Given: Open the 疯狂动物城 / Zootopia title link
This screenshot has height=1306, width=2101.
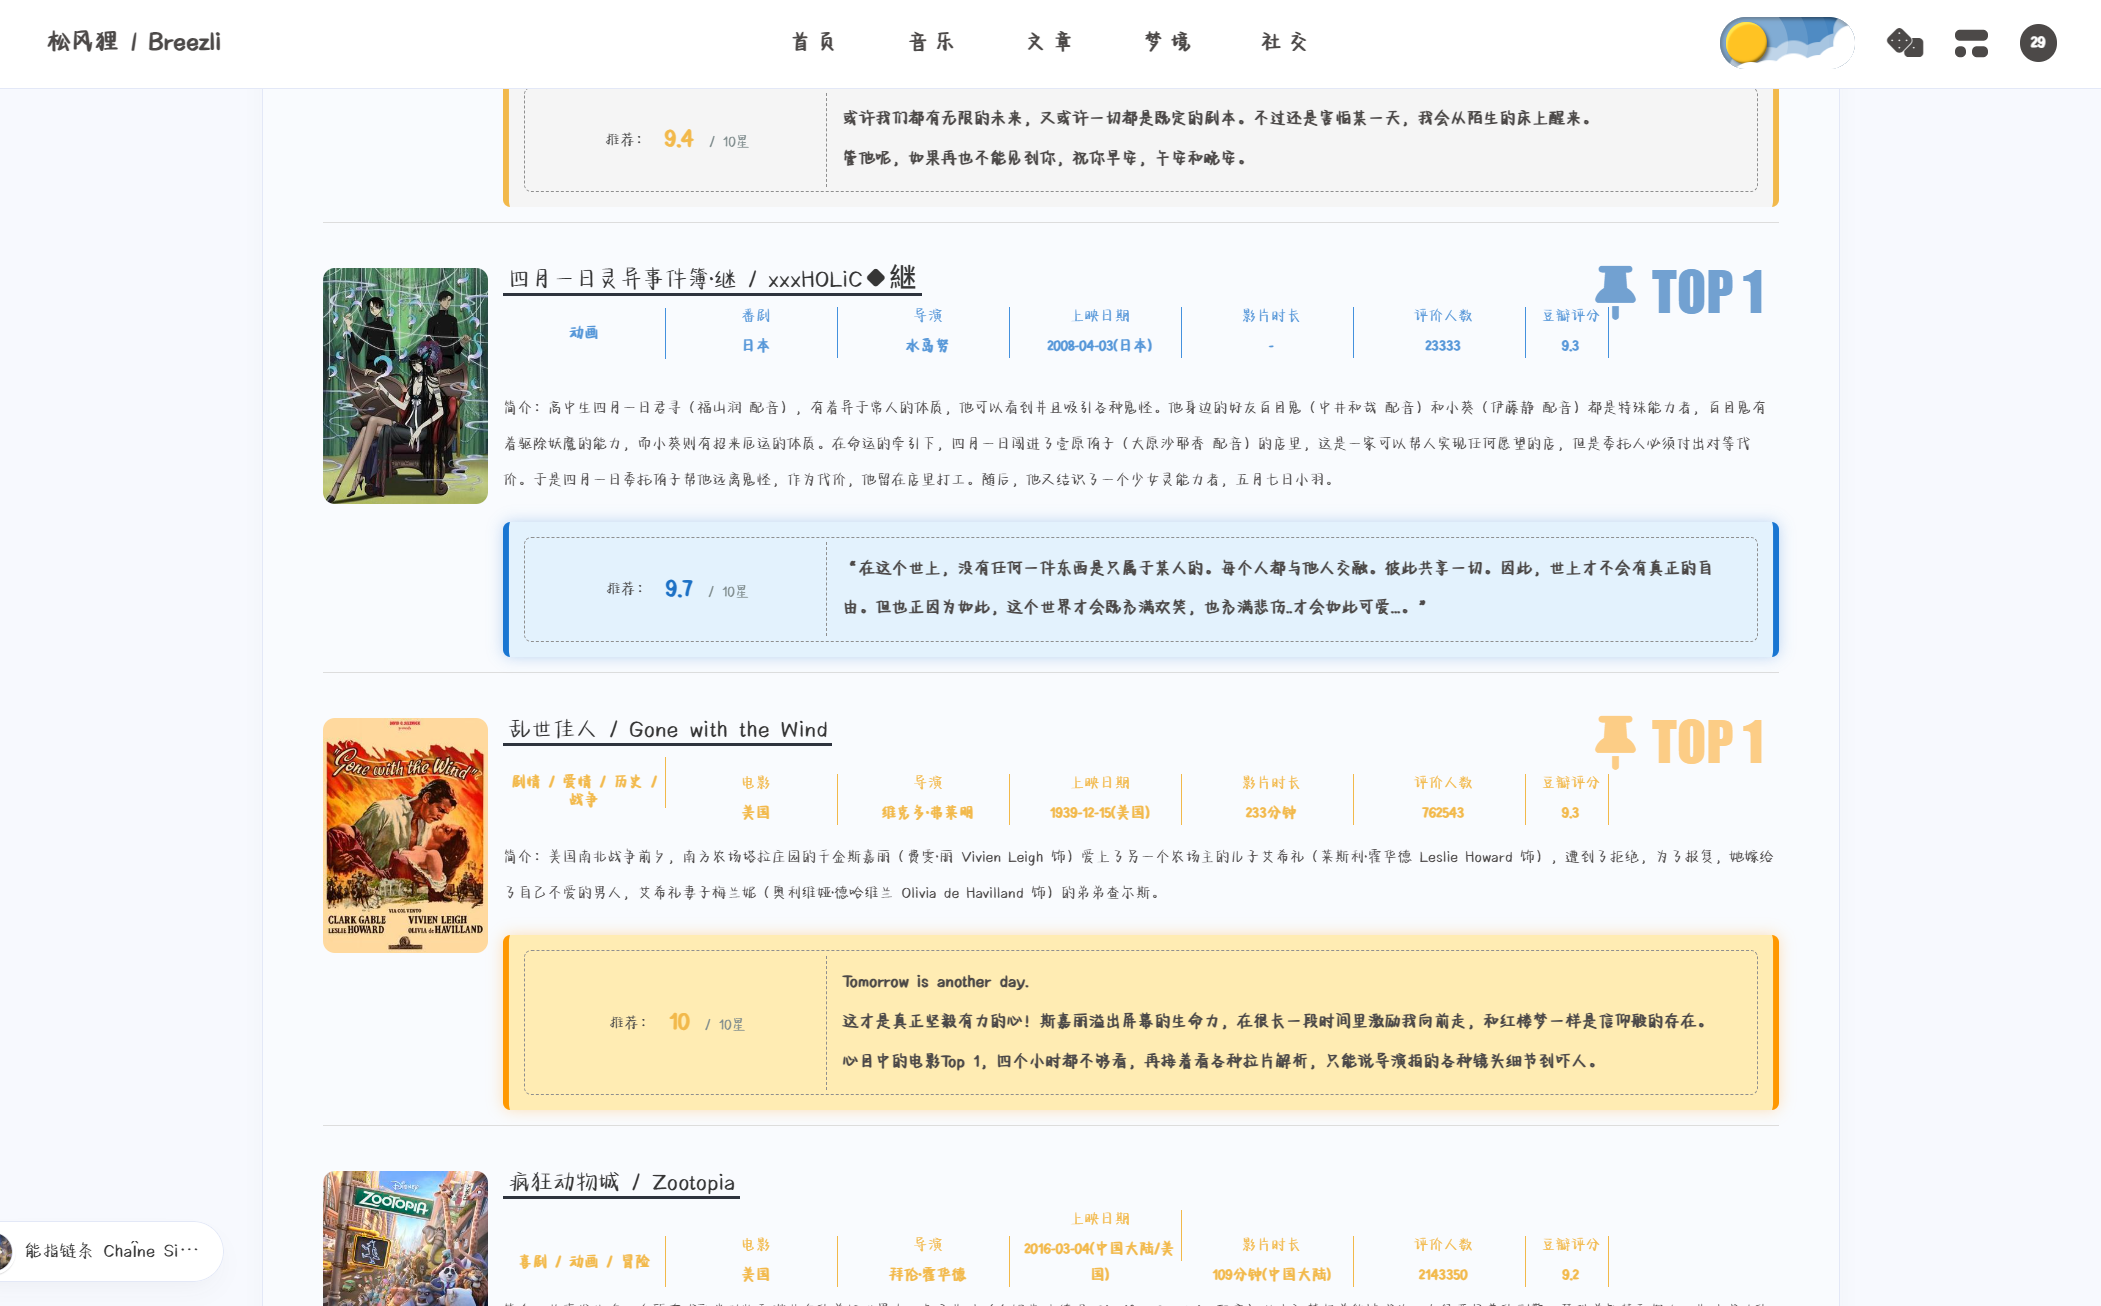Looking at the screenshot, I should tap(622, 1182).
